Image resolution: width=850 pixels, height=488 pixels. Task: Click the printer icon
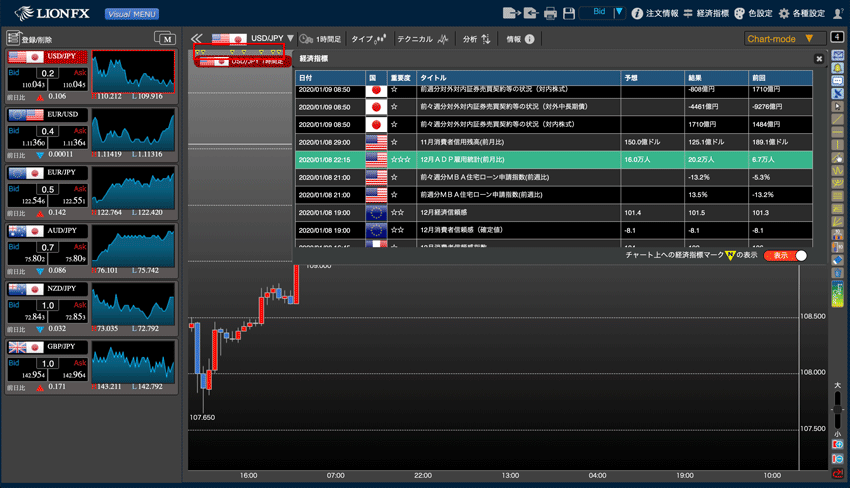tap(550, 14)
